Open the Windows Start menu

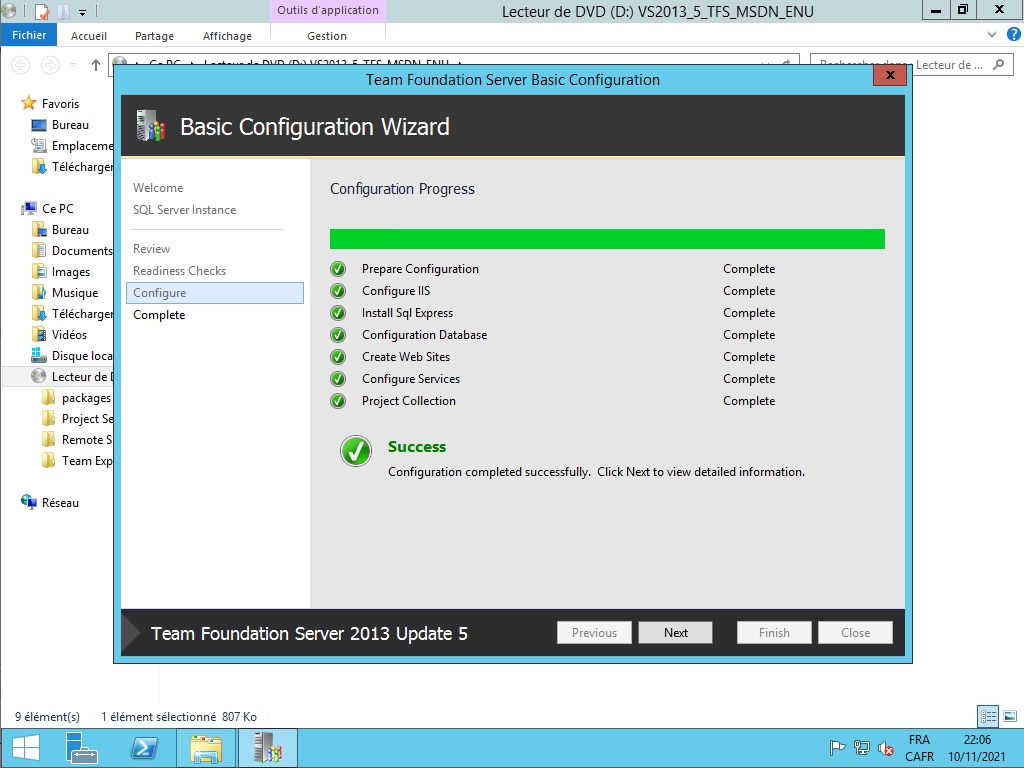click(x=25, y=748)
